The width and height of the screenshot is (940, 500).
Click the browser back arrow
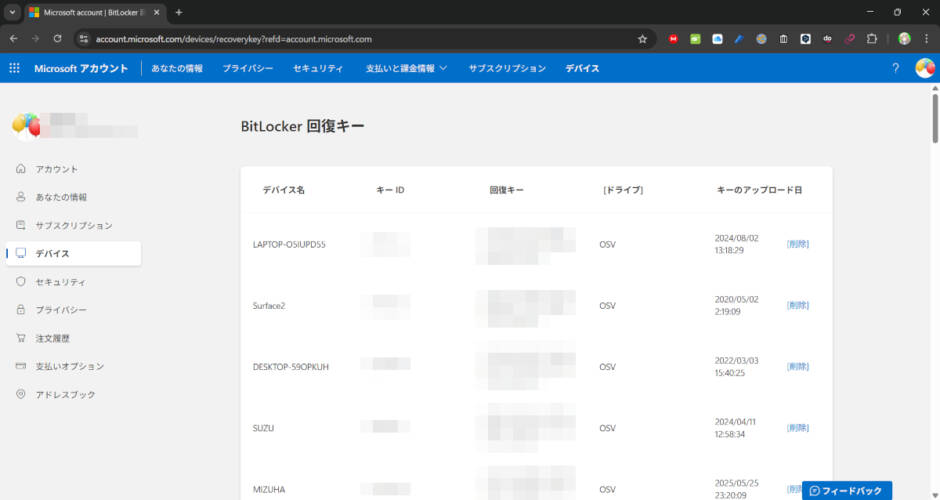coord(13,39)
